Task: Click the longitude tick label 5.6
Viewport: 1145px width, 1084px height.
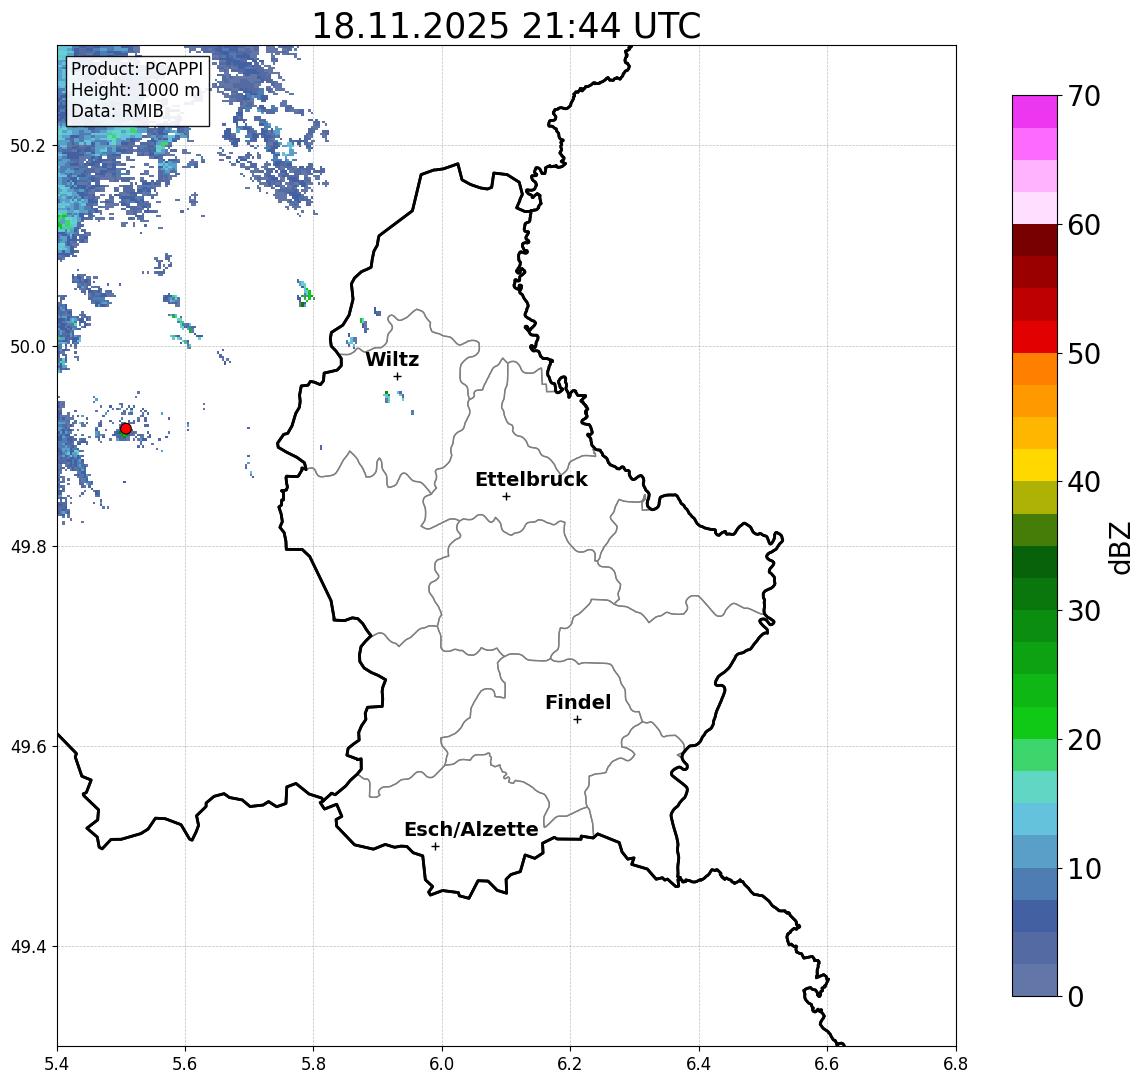Action: [185, 1064]
